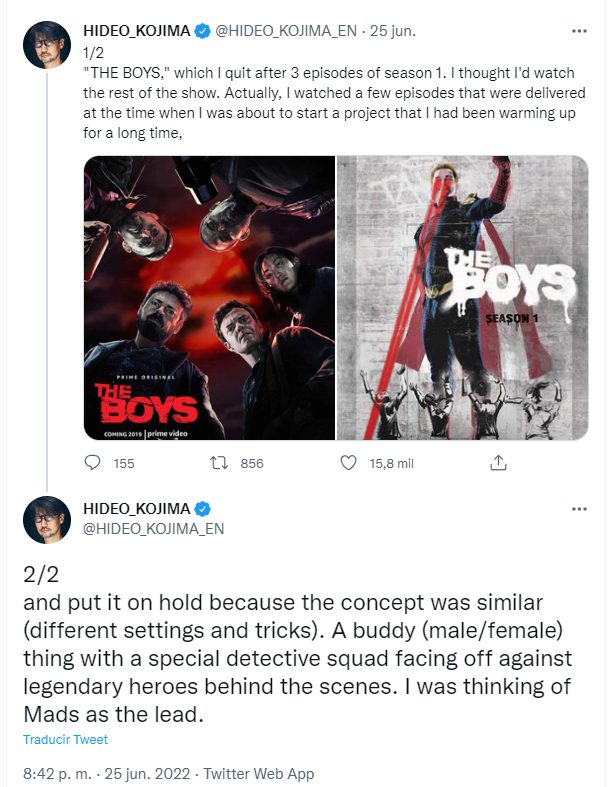Open the three-dot menu on second tweet
This screenshot has width=610, height=787.
(579, 509)
